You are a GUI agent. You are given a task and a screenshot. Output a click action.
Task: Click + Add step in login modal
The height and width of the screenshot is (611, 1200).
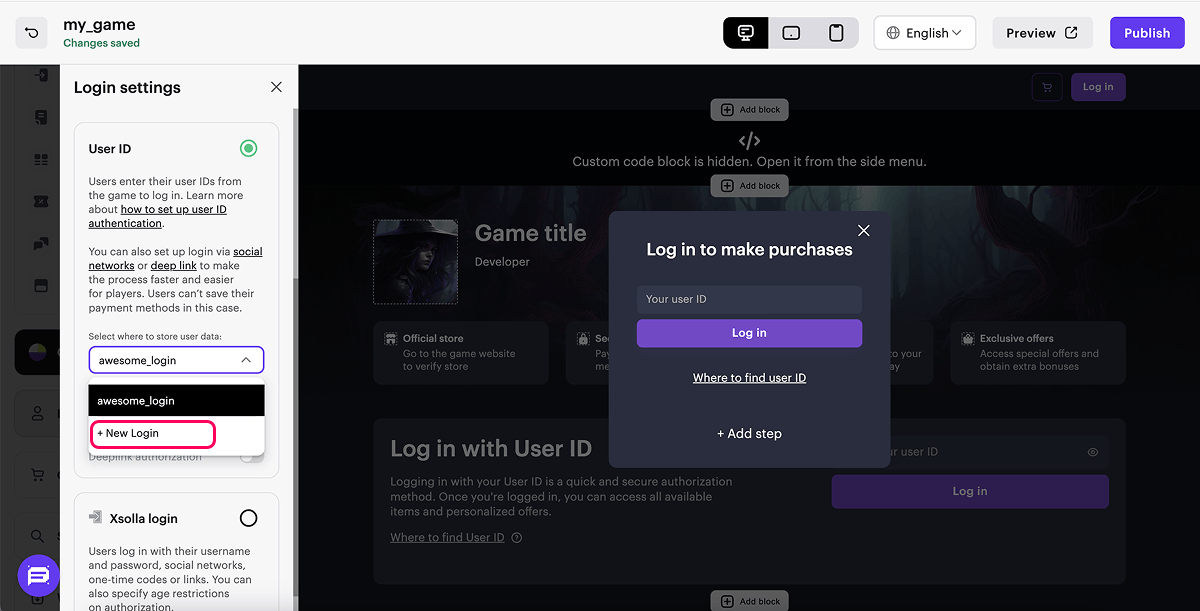coord(749,434)
